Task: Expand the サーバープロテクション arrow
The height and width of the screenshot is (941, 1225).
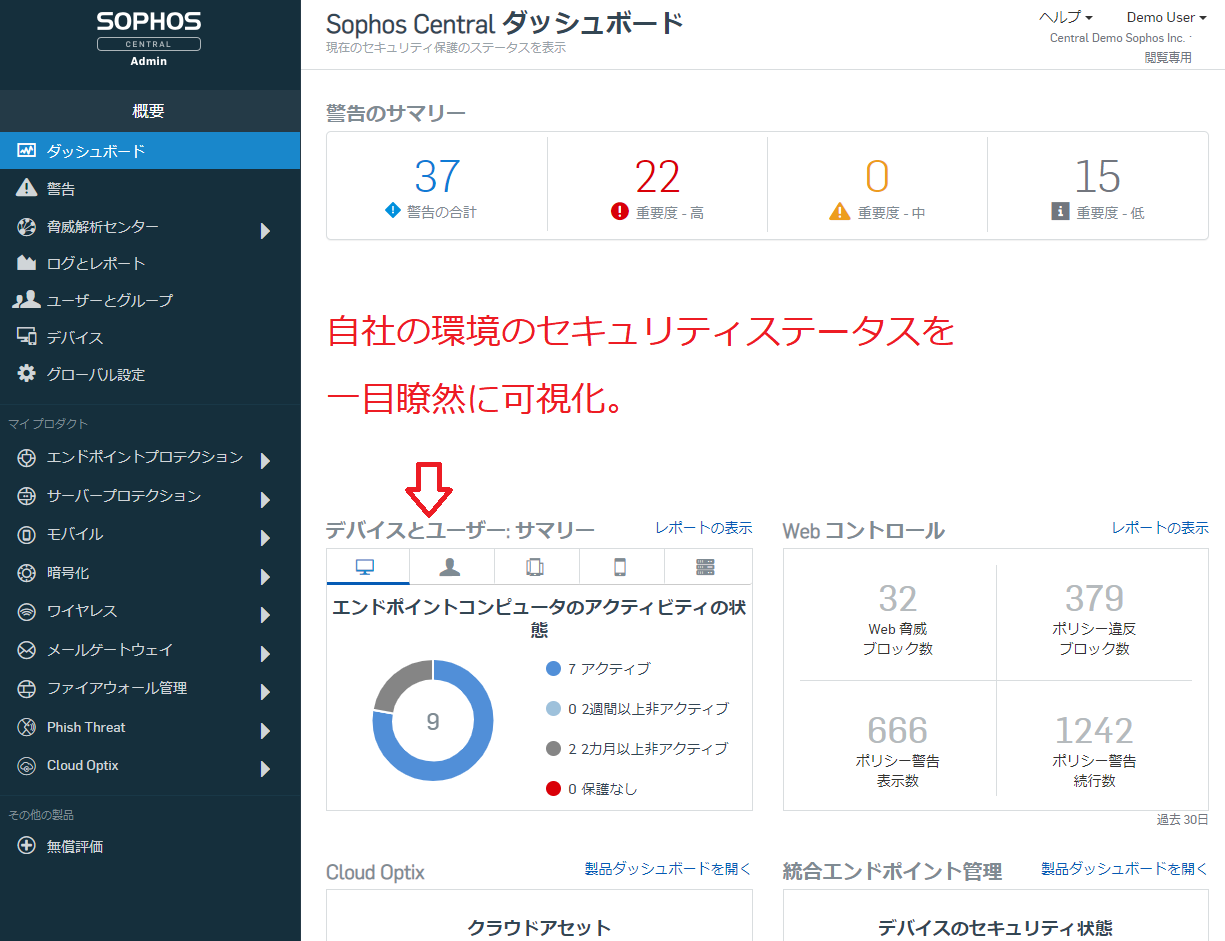Action: pos(265,500)
